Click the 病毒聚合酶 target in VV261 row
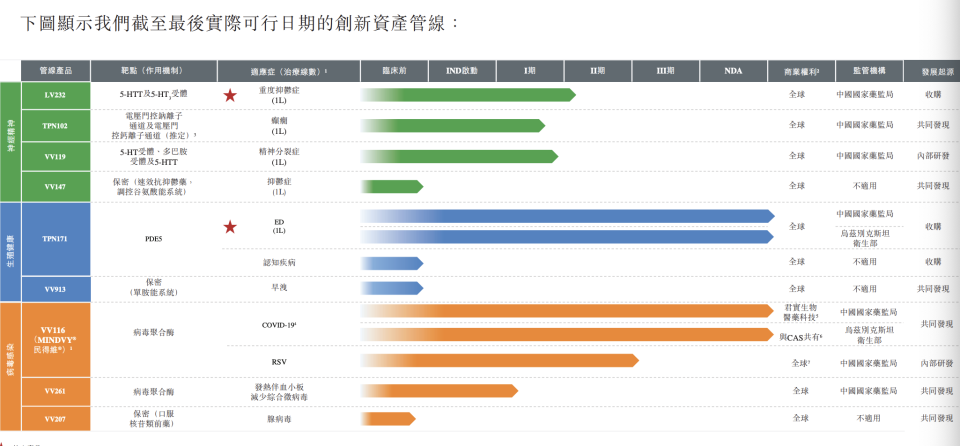This screenshot has width=960, height=446. tap(154, 391)
